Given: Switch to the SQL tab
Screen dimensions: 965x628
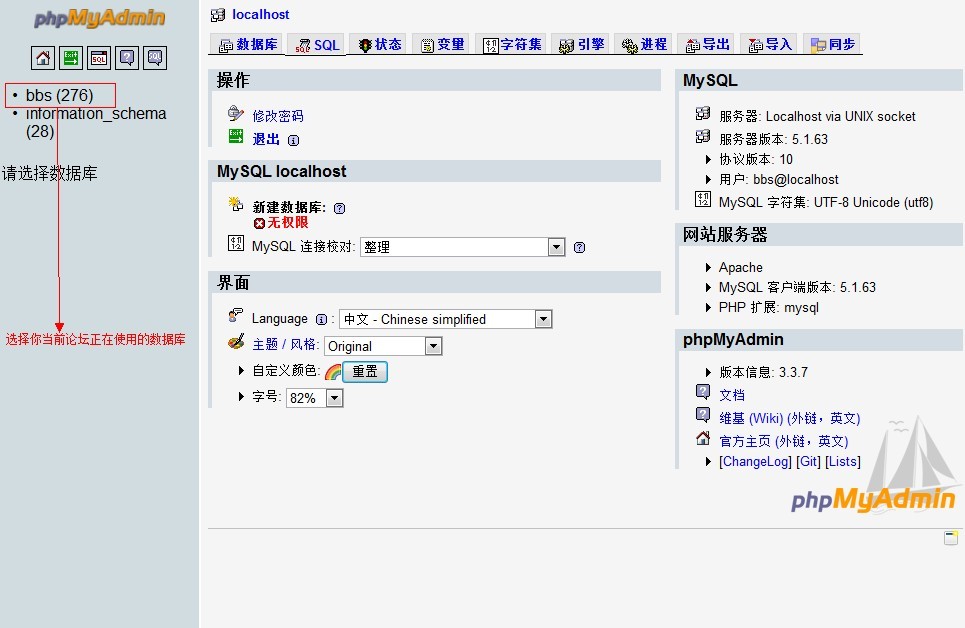Looking at the screenshot, I should 318,45.
